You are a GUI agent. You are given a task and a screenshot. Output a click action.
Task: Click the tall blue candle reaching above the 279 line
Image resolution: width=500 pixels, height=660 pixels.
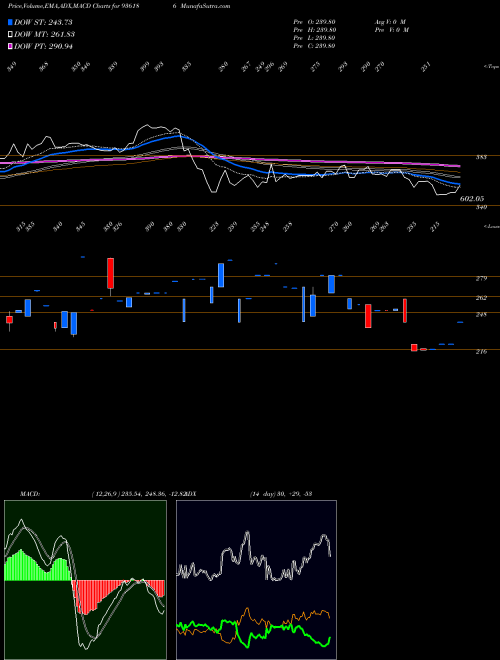(221, 275)
